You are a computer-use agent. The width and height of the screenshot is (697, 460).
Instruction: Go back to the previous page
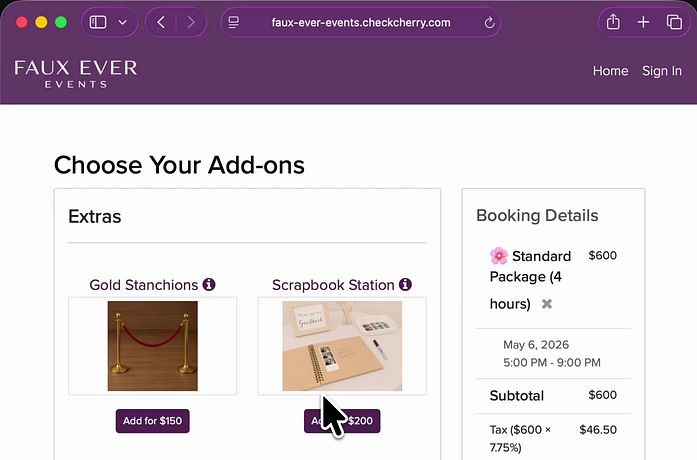(x=161, y=22)
